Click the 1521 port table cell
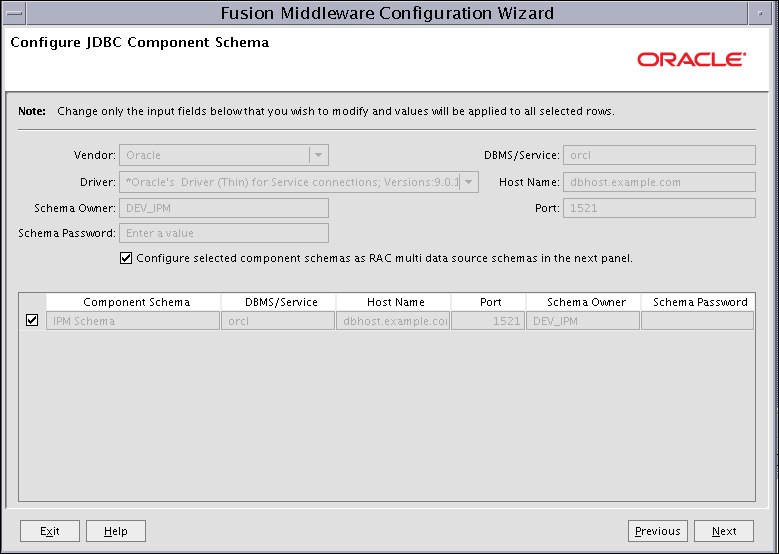Viewport: 779px width, 554px height. coord(488,321)
